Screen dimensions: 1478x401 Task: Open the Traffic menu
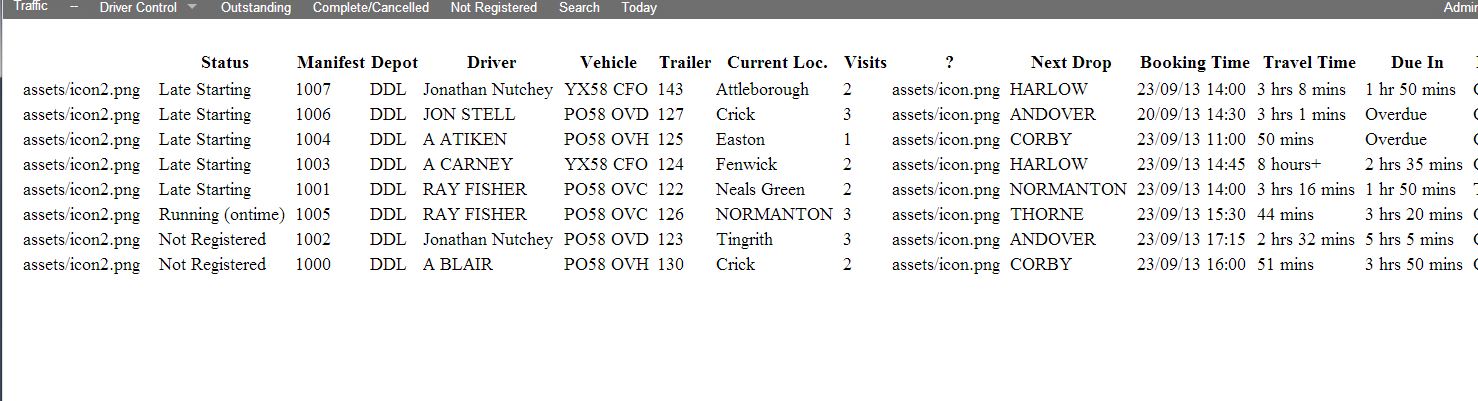pos(31,7)
